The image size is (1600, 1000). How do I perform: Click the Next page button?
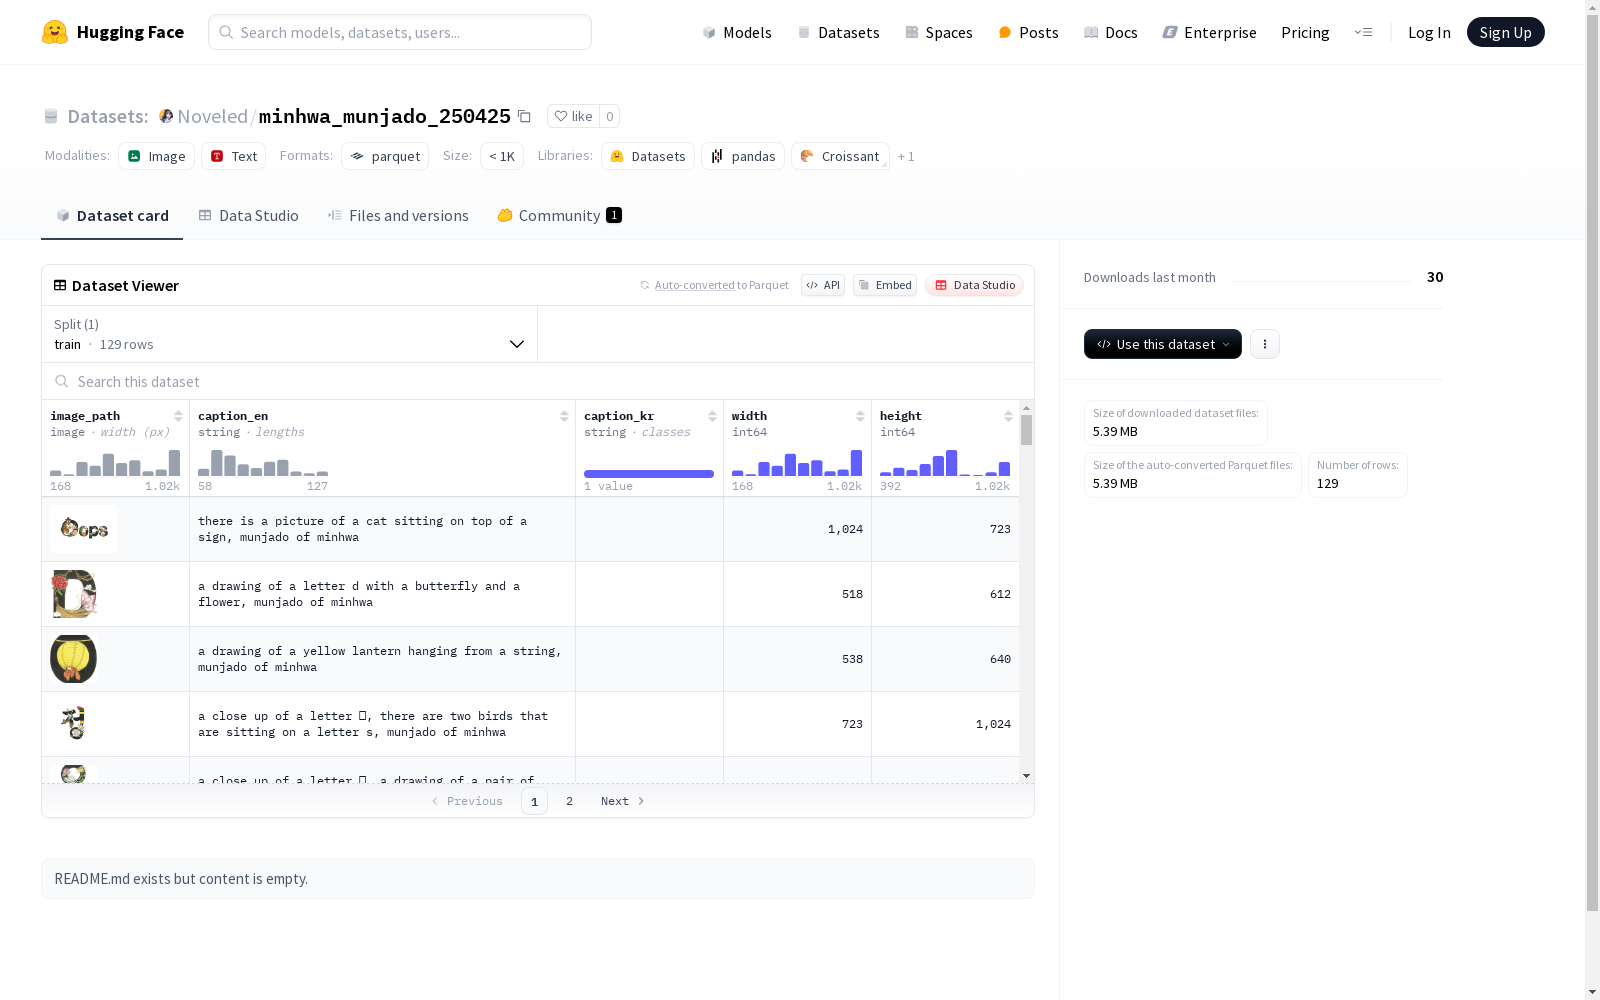(622, 801)
